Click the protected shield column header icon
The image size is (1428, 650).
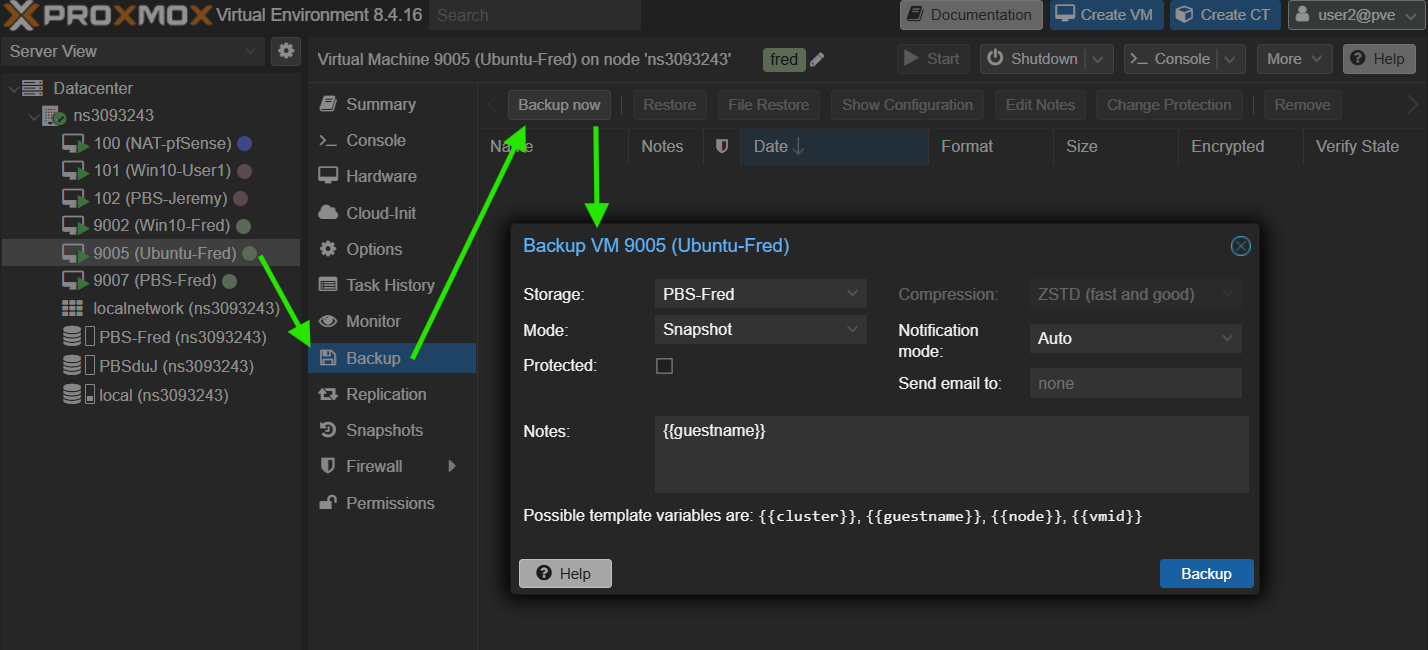722,147
